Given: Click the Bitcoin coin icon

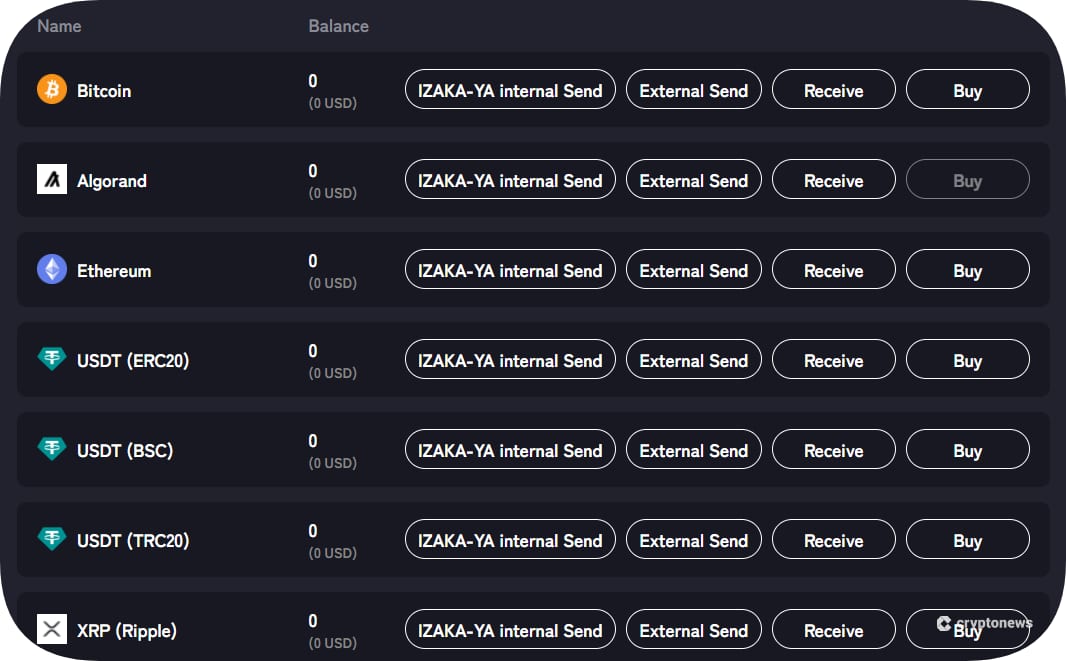Looking at the screenshot, I should coord(52,90).
